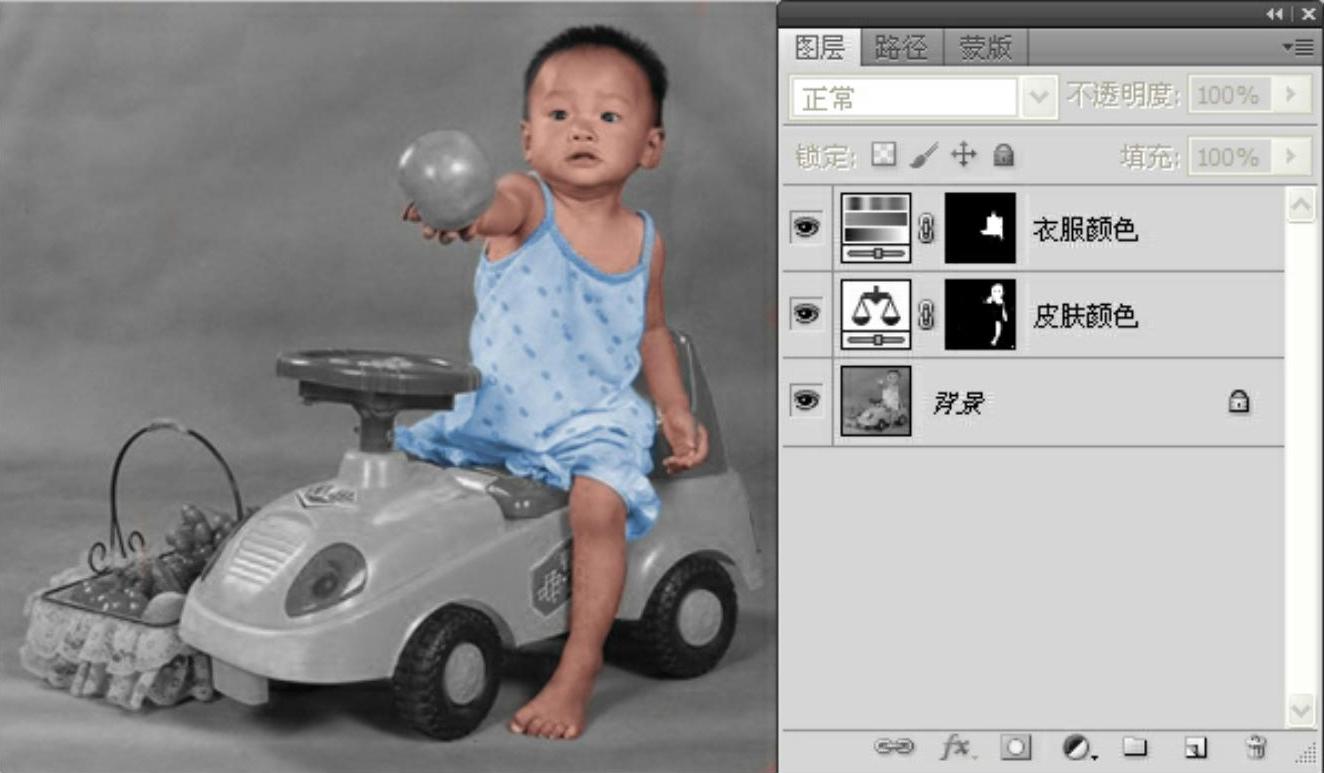This screenshot has height=773, width=1324.
Task: Close the layers panel
Action: pos(1308,14)
